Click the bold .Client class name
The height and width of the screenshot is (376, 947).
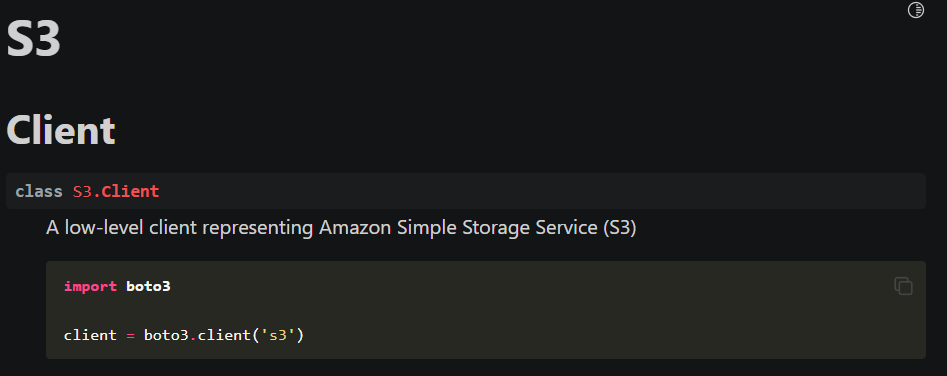(x=127, y=191)
